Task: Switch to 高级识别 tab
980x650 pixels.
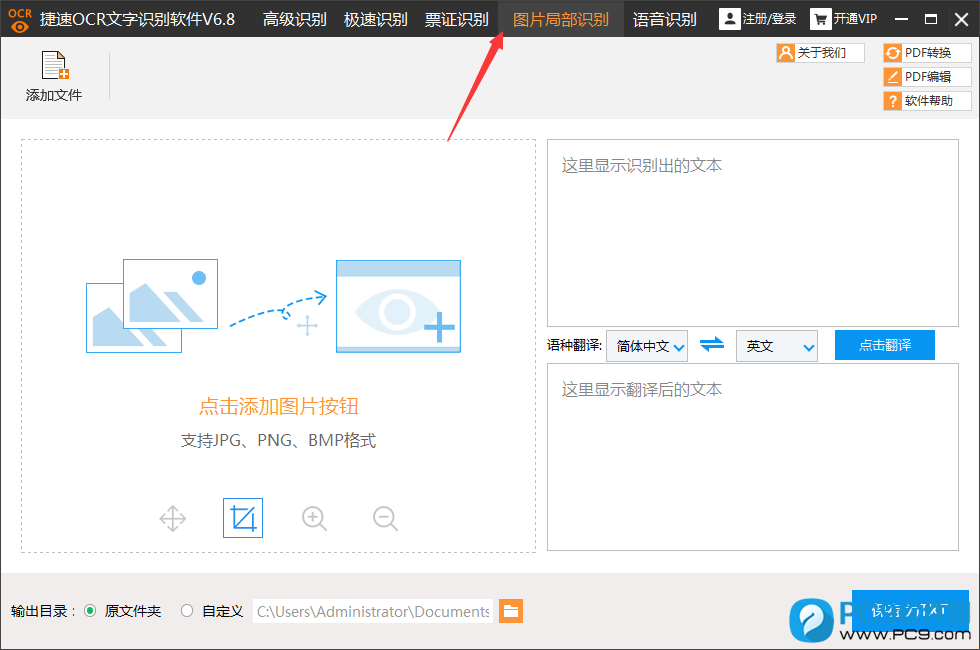Action: click(x=294, y=19)
